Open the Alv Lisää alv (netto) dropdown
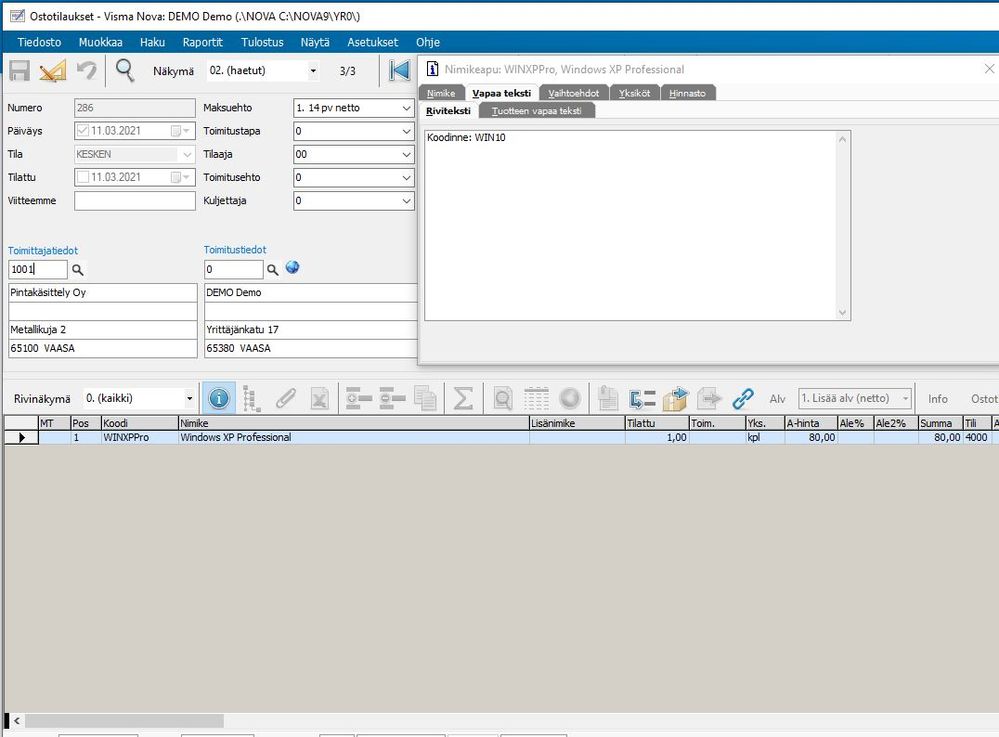999x737 pixels. [x=905, y=399]
